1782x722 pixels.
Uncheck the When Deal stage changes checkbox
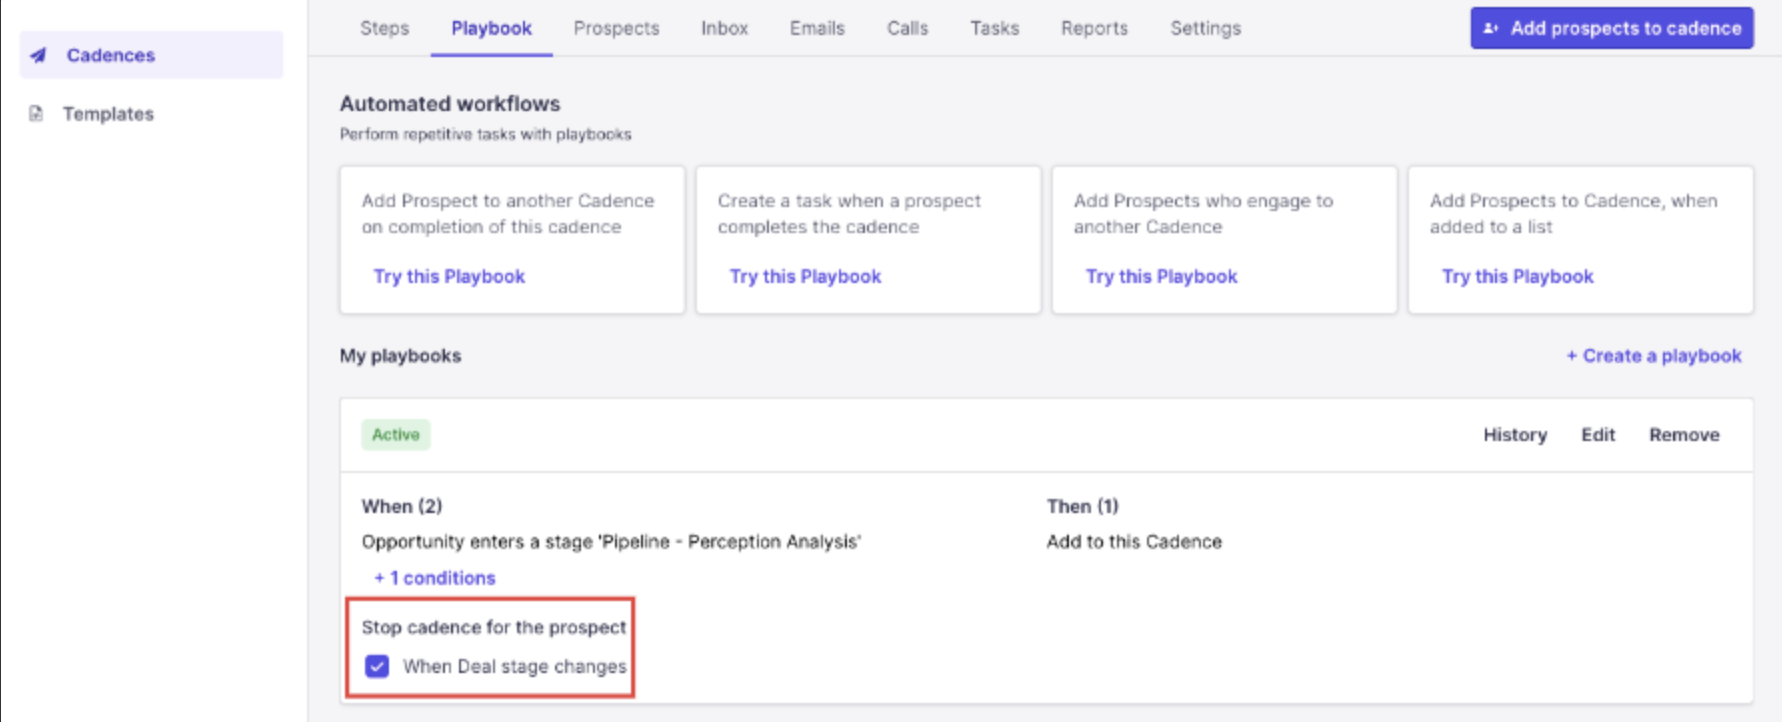point(377,666)
